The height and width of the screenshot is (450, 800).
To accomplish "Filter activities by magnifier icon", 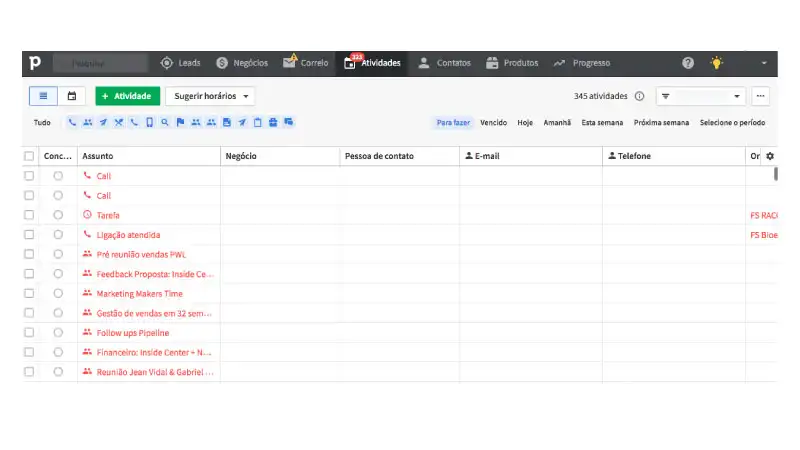I will point(165,122).
